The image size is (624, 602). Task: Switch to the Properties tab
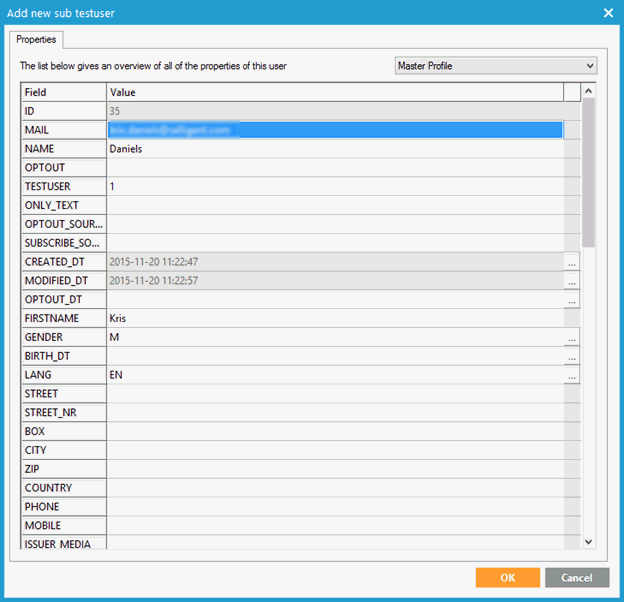[x=37, y=40]
